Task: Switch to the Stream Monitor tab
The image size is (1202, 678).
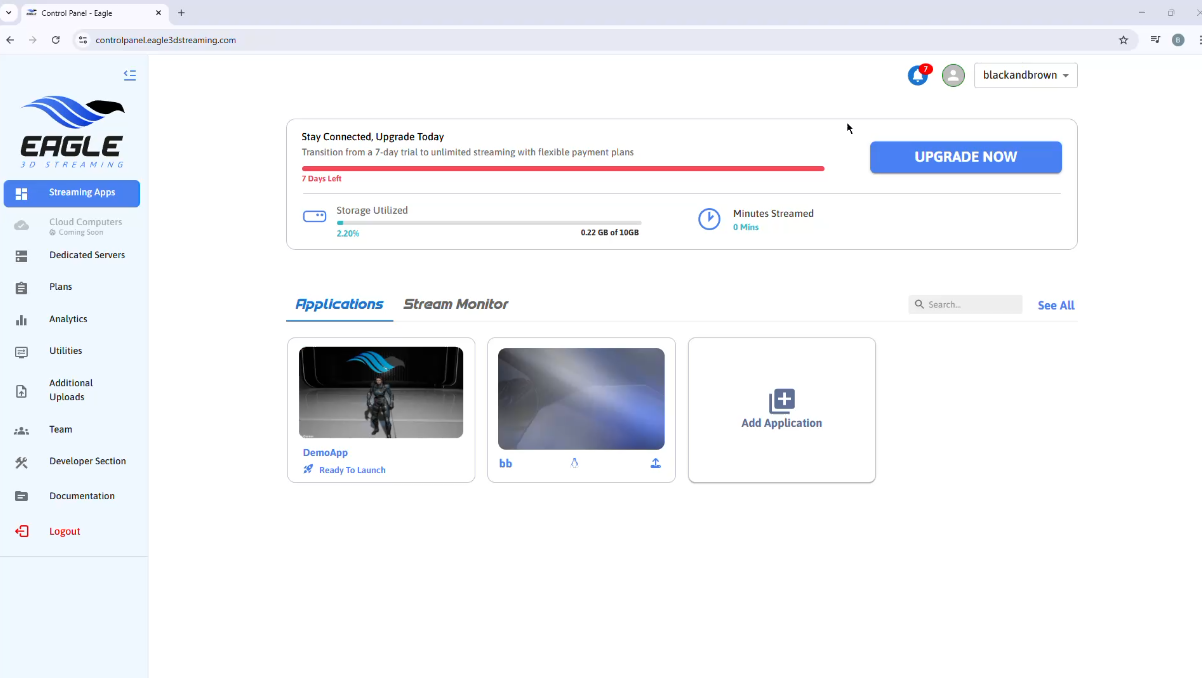Action: (455, 304)
